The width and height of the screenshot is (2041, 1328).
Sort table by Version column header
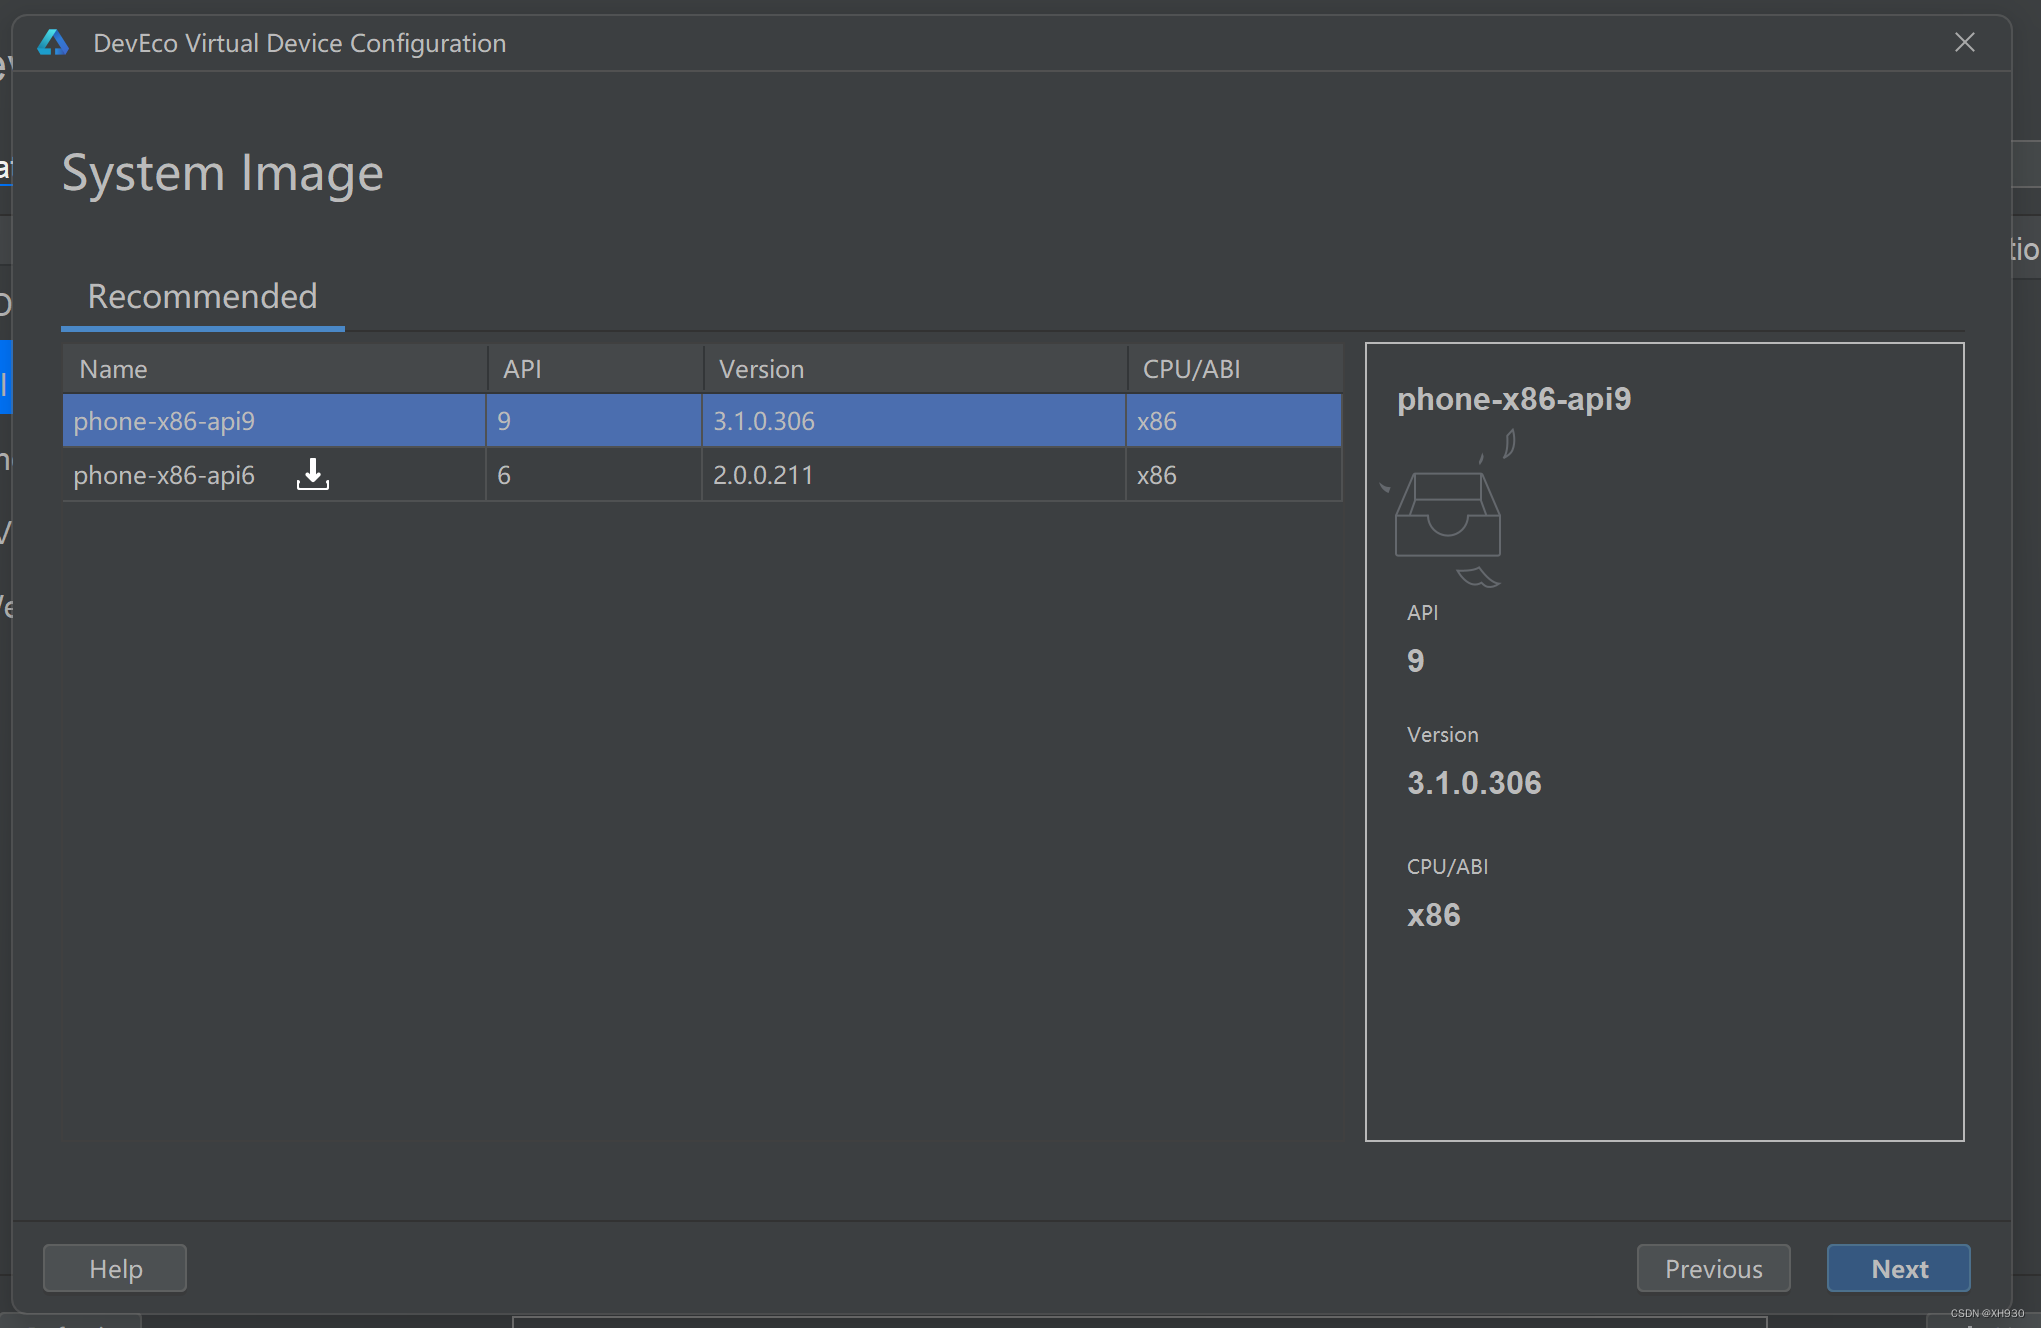761,369
